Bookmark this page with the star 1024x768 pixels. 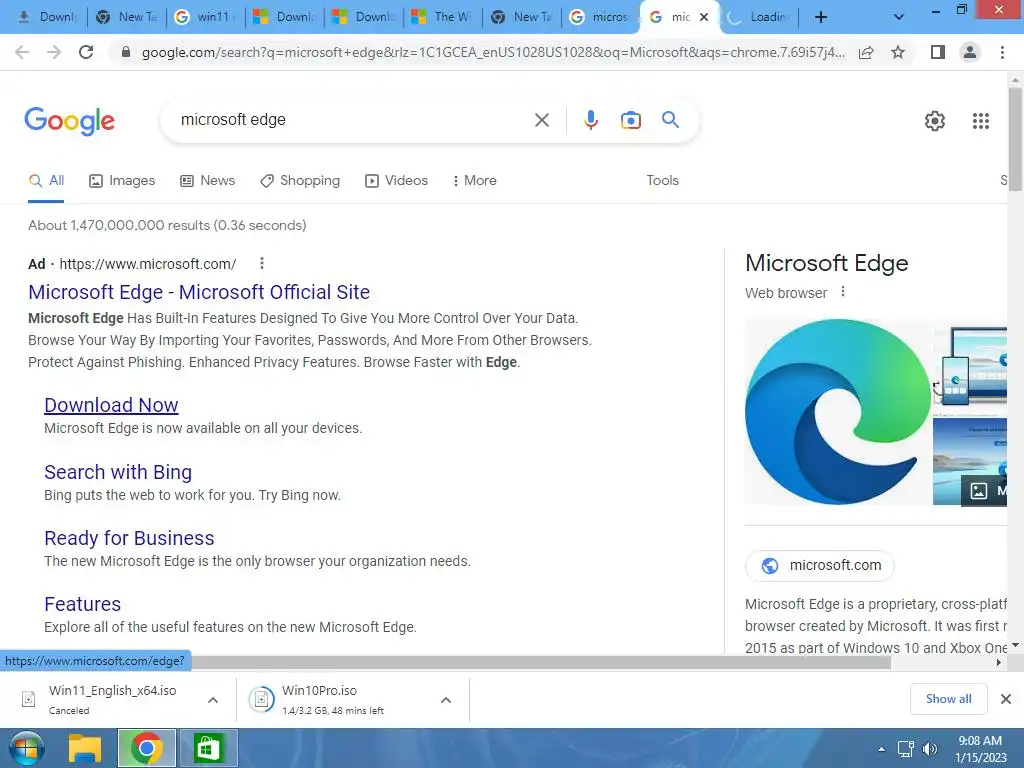click(898, 52)
